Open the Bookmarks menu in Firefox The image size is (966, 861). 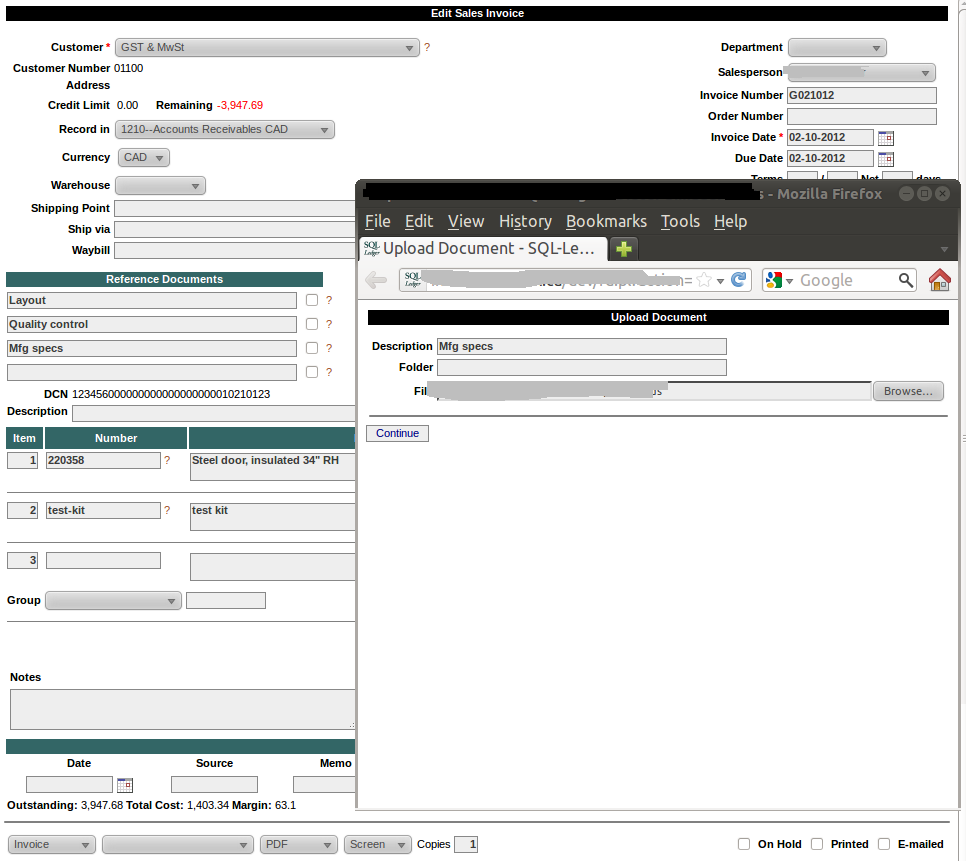[606, 221]
